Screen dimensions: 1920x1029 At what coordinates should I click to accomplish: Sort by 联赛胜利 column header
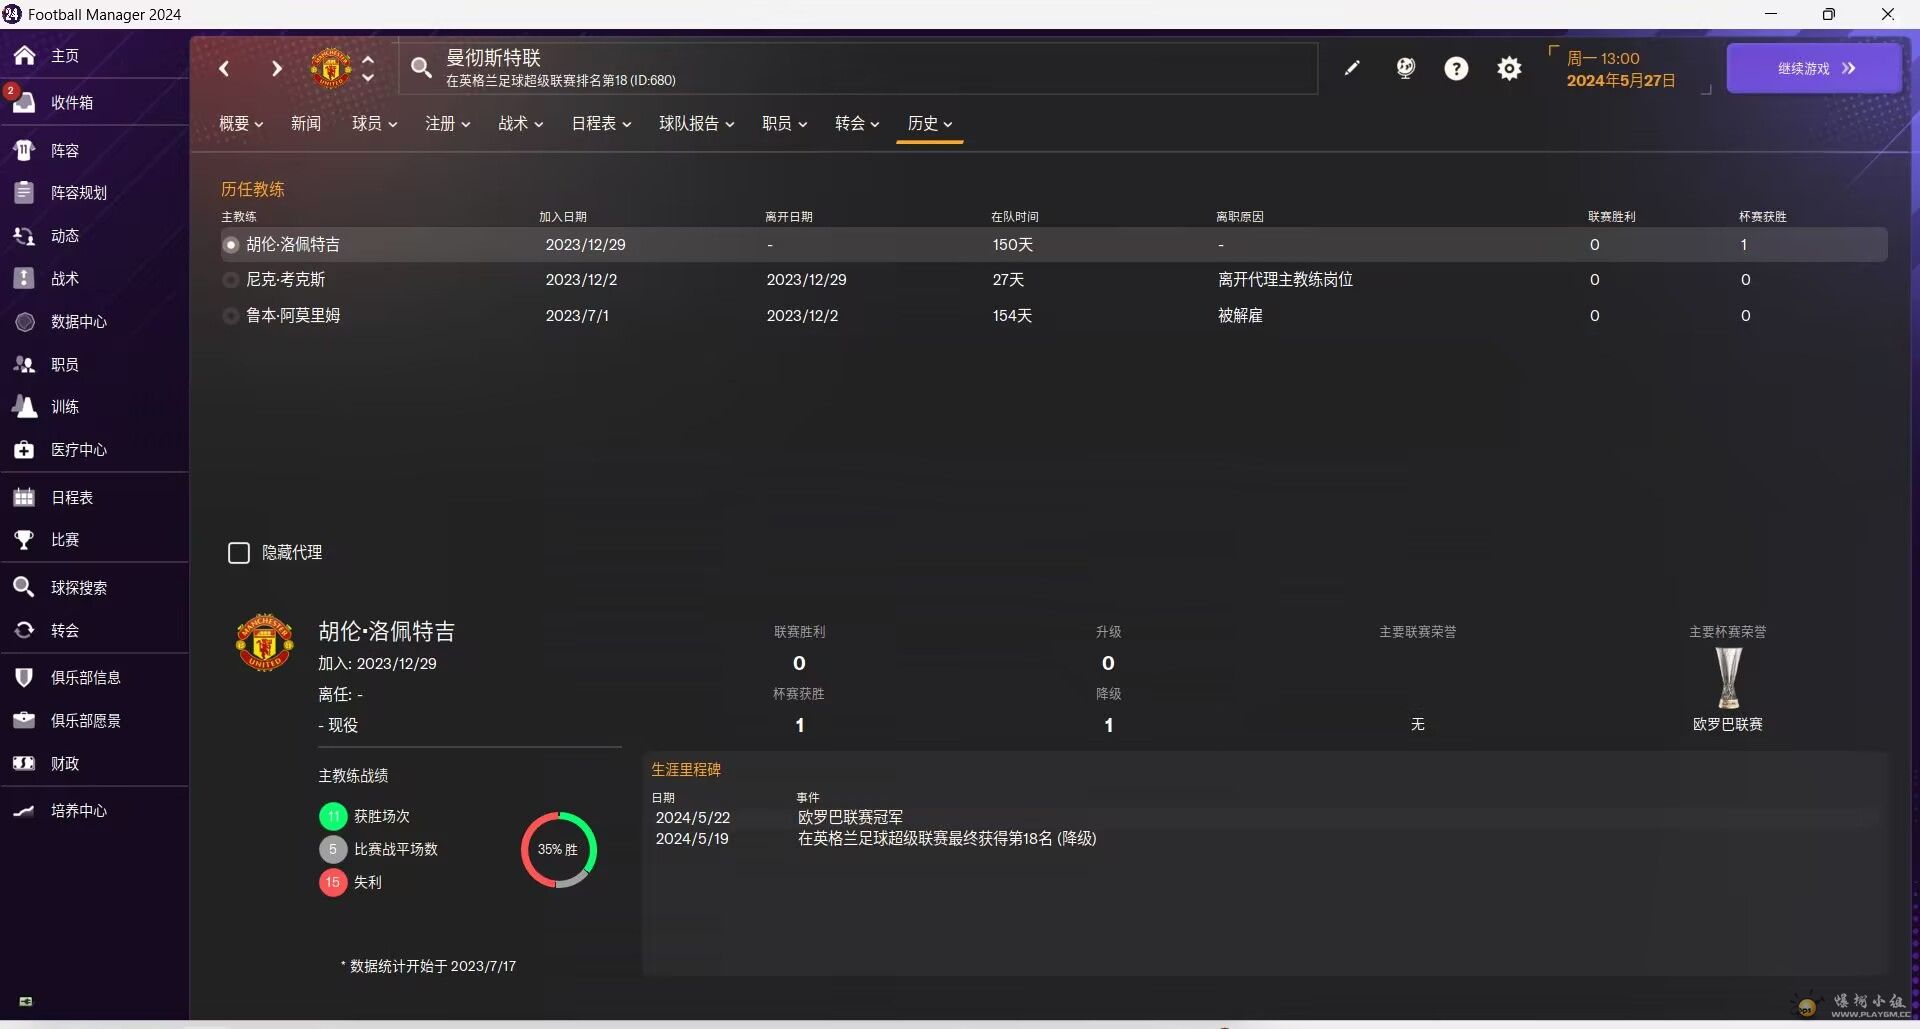click(x=1612, y=217)
